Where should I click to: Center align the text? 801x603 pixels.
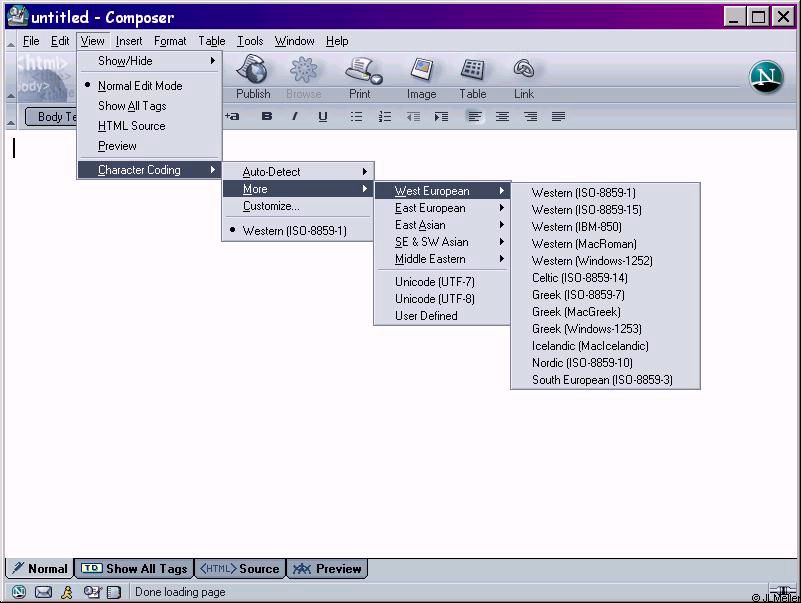point(503,117)
